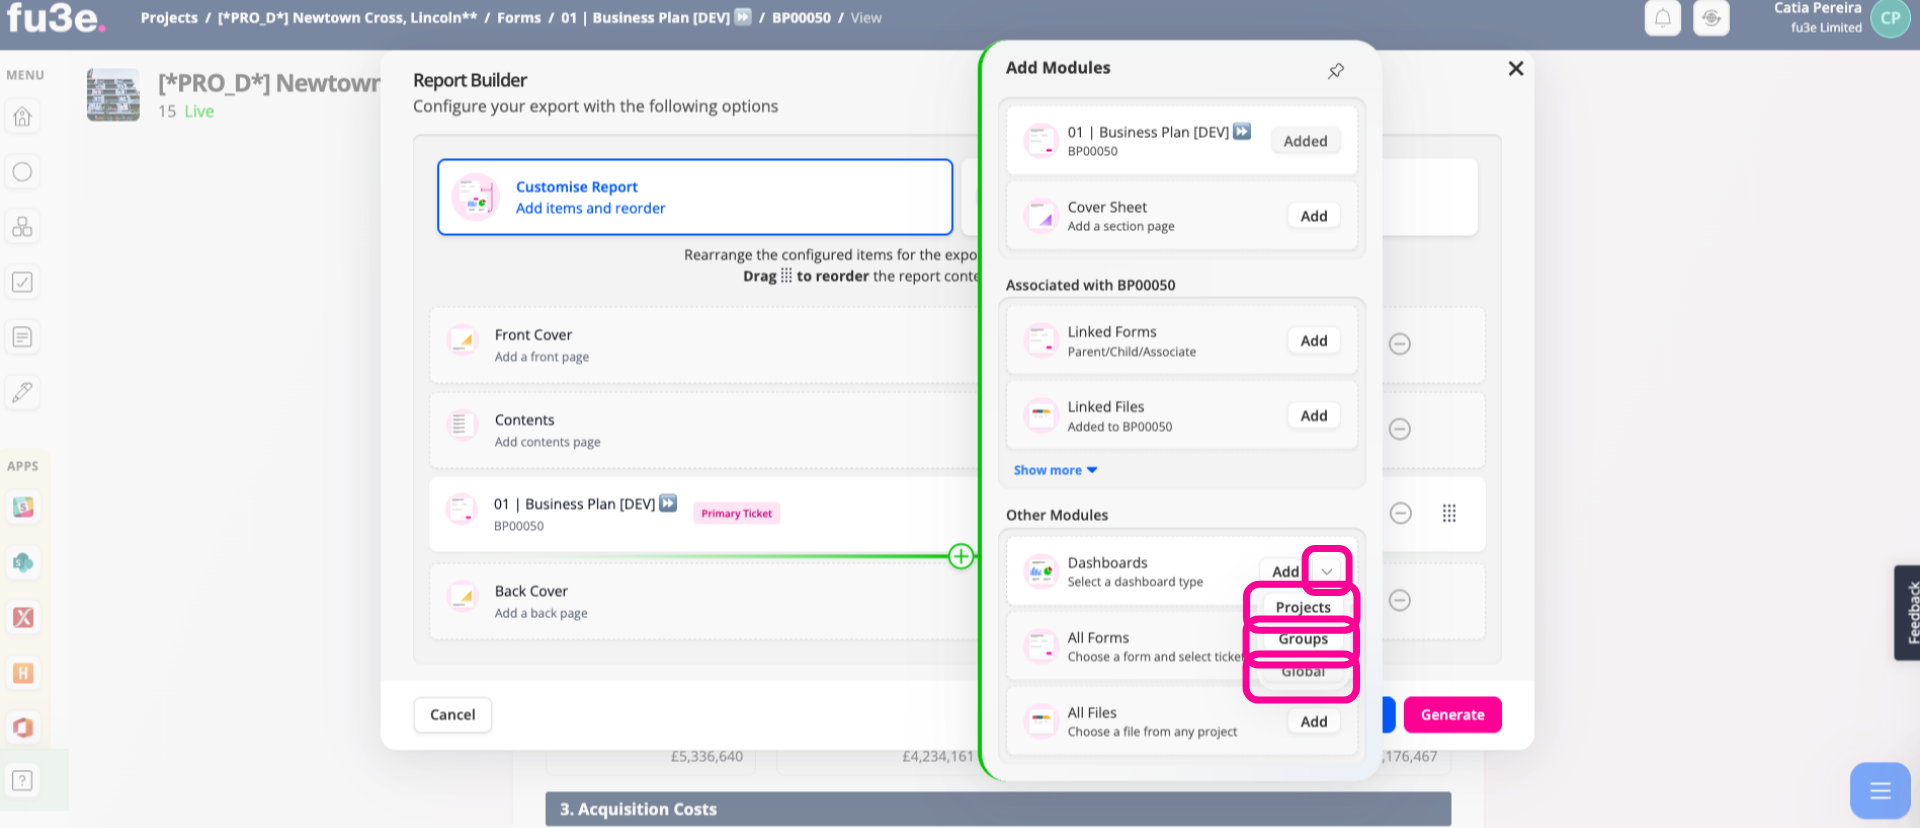The image size is (1920, 828).
Task: Click the Generate button
Action: click(1452, 715)
